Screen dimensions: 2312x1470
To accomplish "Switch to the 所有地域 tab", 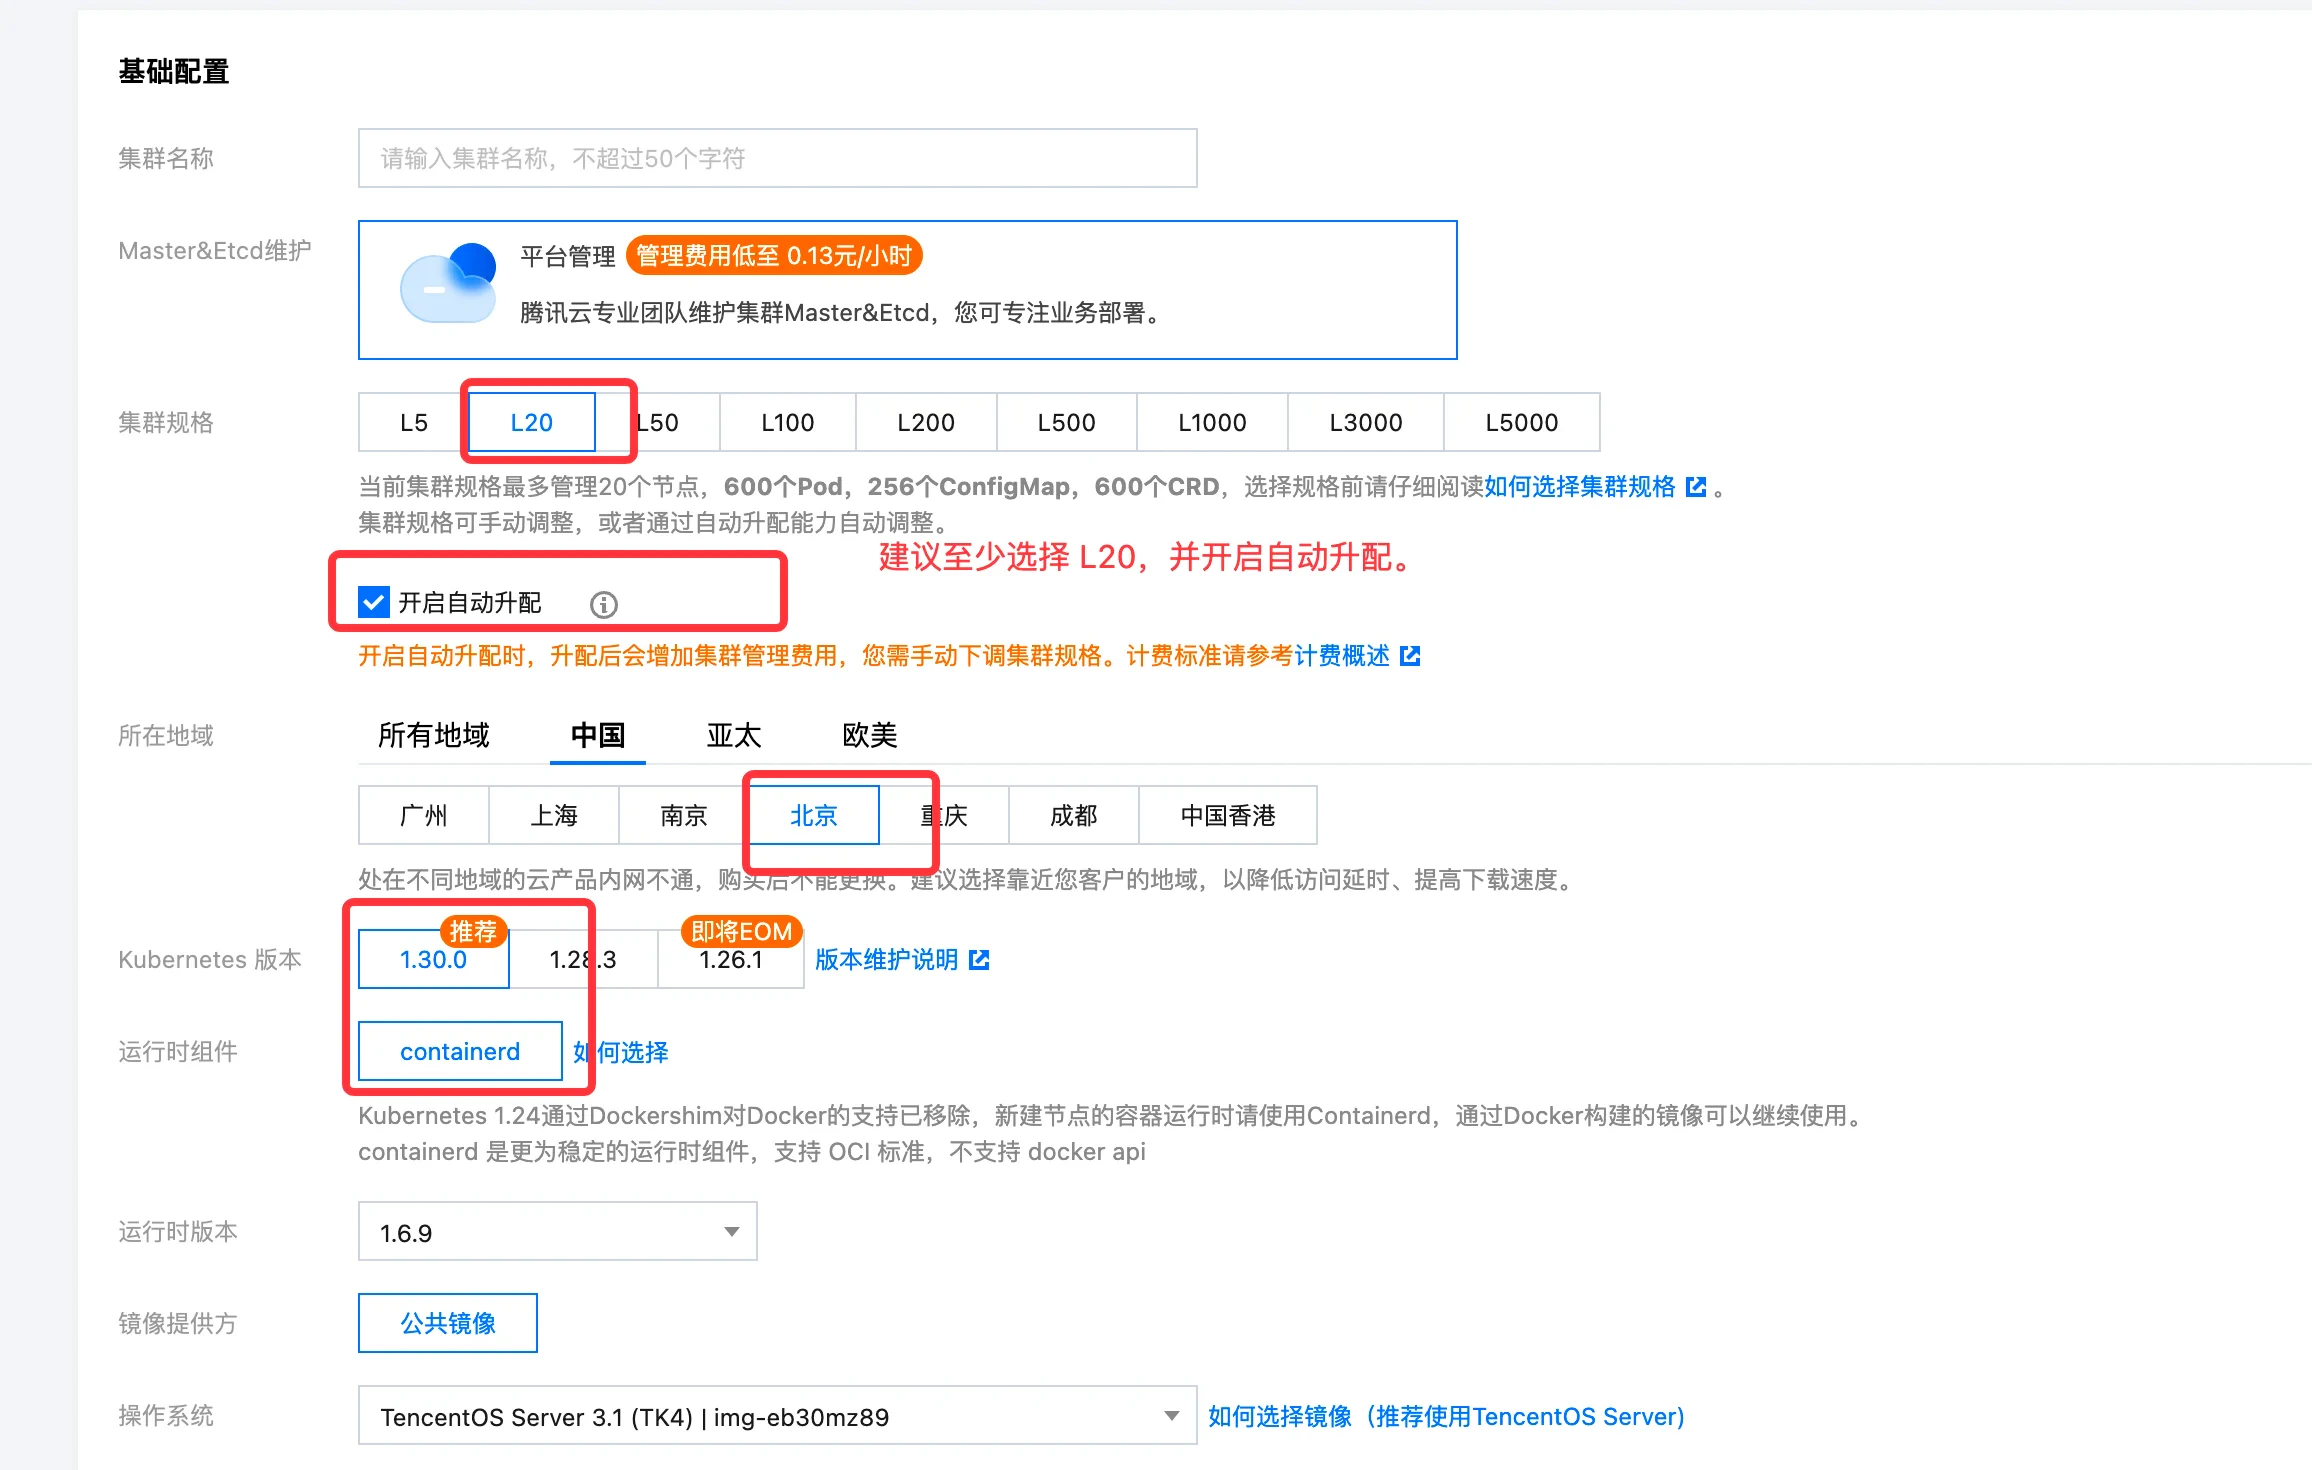I will click(x=433, y=736).
